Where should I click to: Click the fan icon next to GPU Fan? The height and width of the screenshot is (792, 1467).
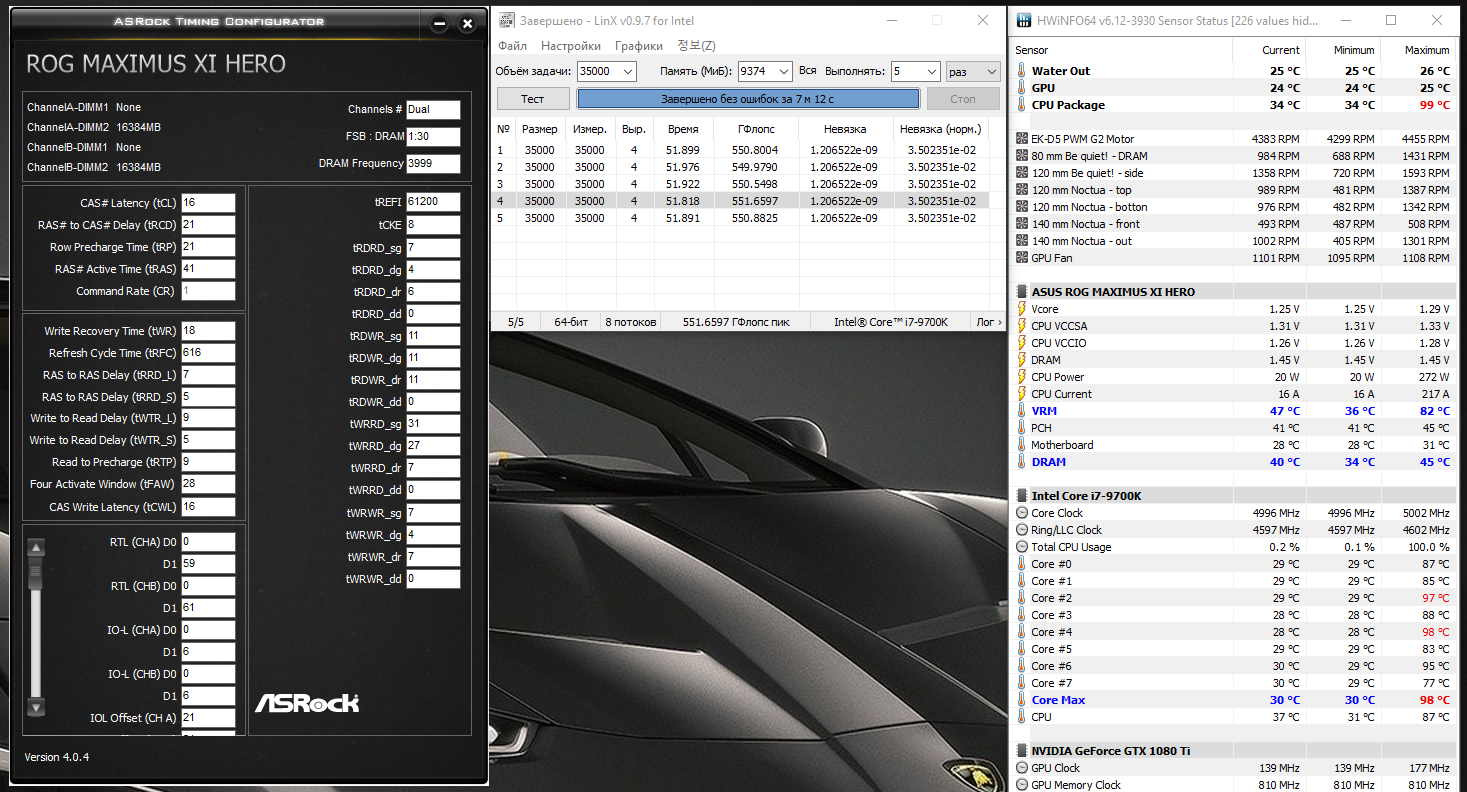1021,258
